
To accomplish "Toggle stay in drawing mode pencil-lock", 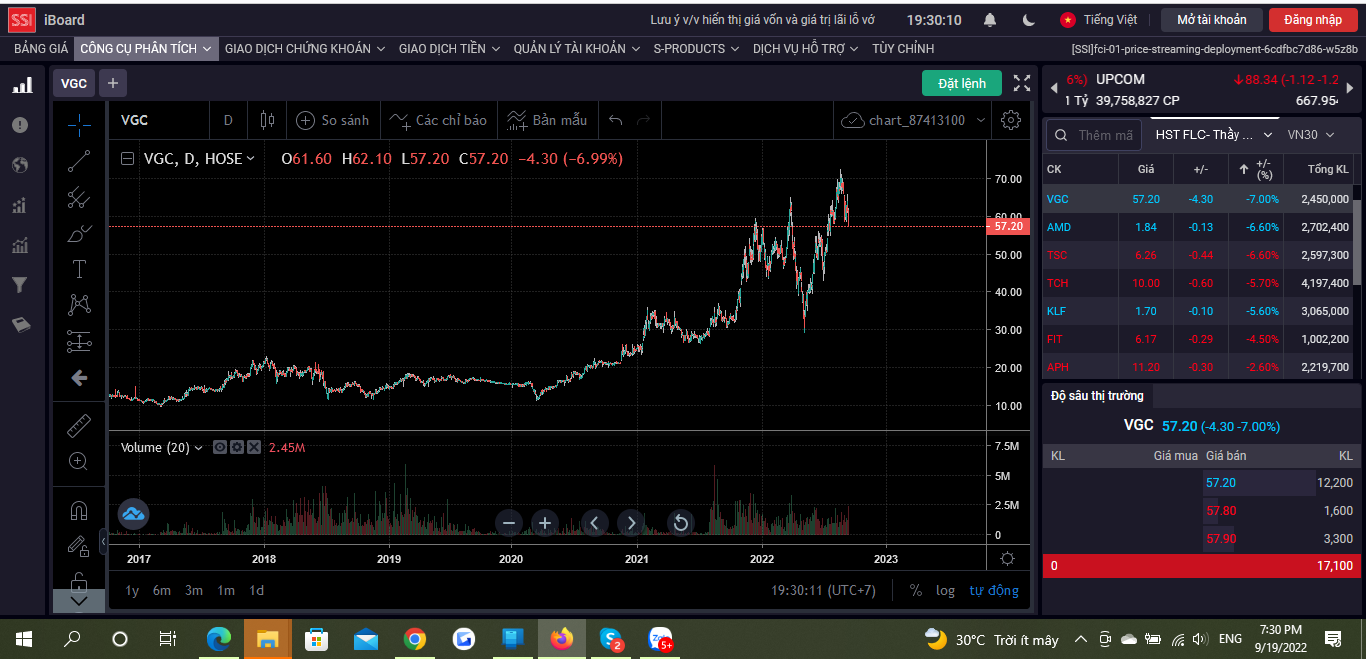I will click(x=79, y=546).
